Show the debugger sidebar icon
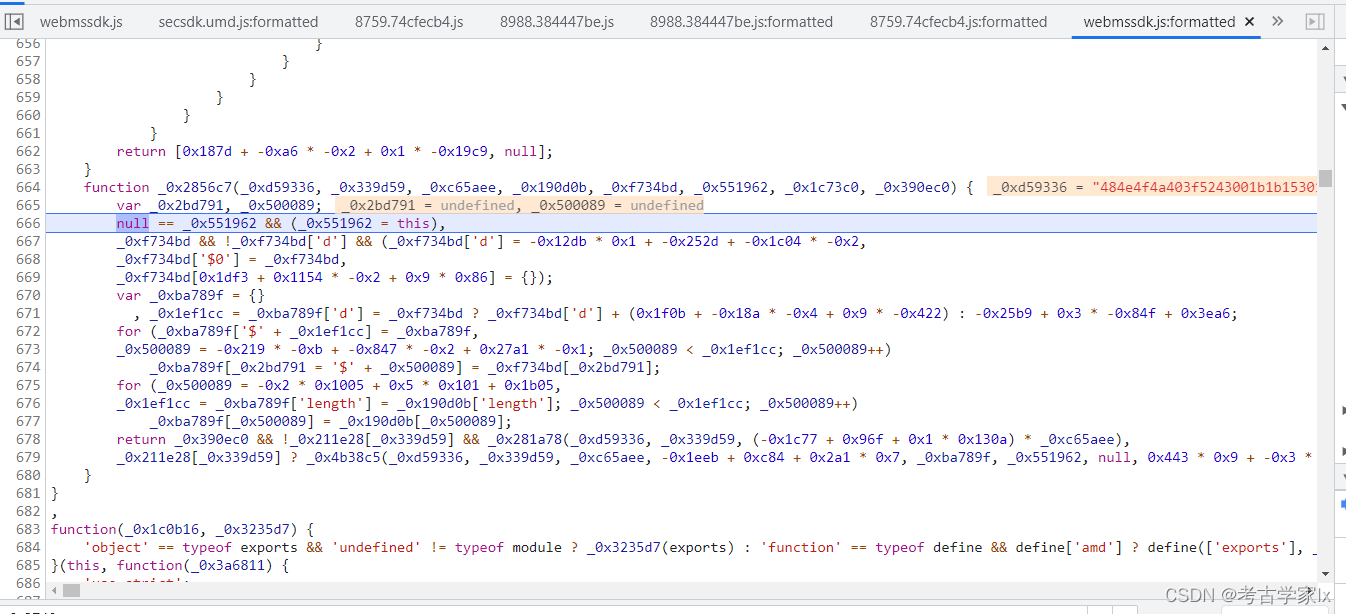This screenshot has height=614, width=1346. [1315, 21]
